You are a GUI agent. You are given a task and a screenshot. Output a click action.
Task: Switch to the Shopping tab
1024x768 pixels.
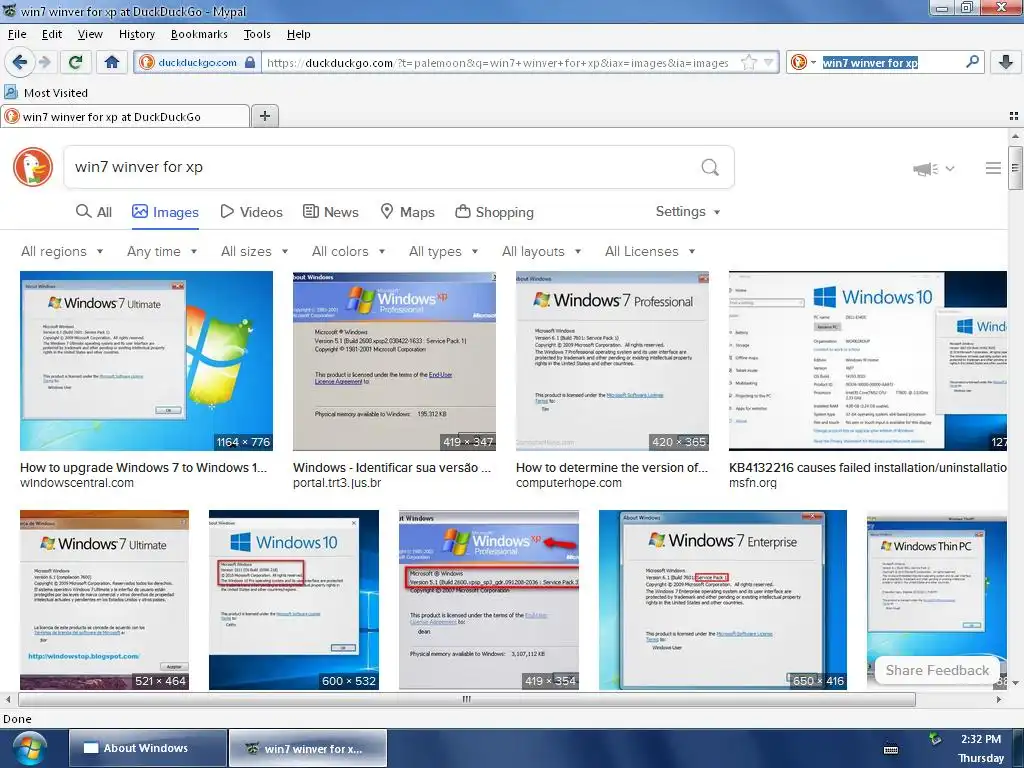point(494,212)
